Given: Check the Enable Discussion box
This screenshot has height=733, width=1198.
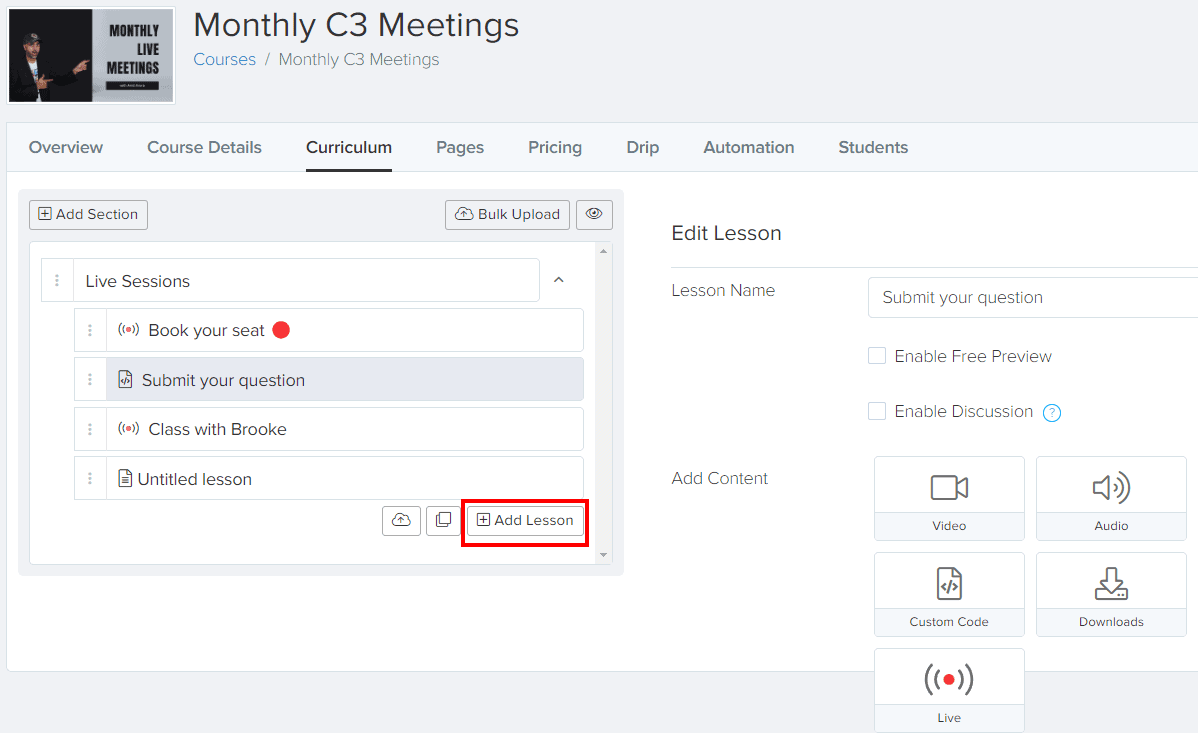Looking at the screenshot, I should click(x=877, y=411).
